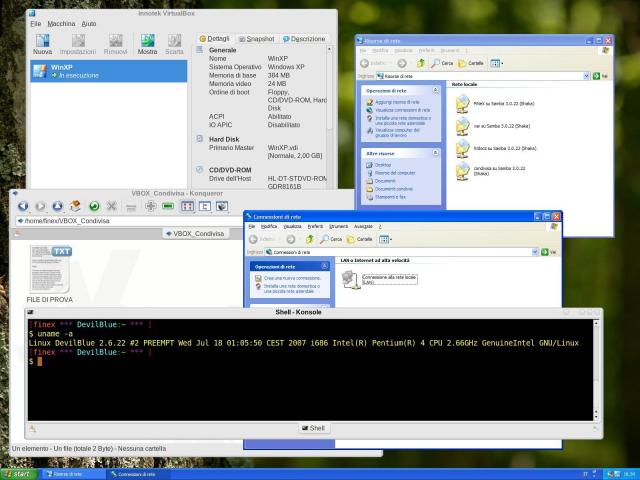Select Konqueror icon view mode button

[187, 206]
